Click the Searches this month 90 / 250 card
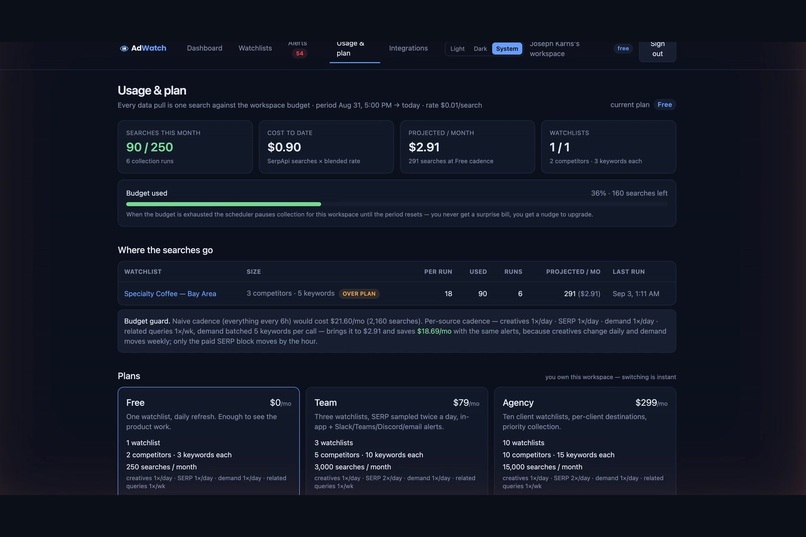Viewport: 806px width, 537px height. [185, 147]
